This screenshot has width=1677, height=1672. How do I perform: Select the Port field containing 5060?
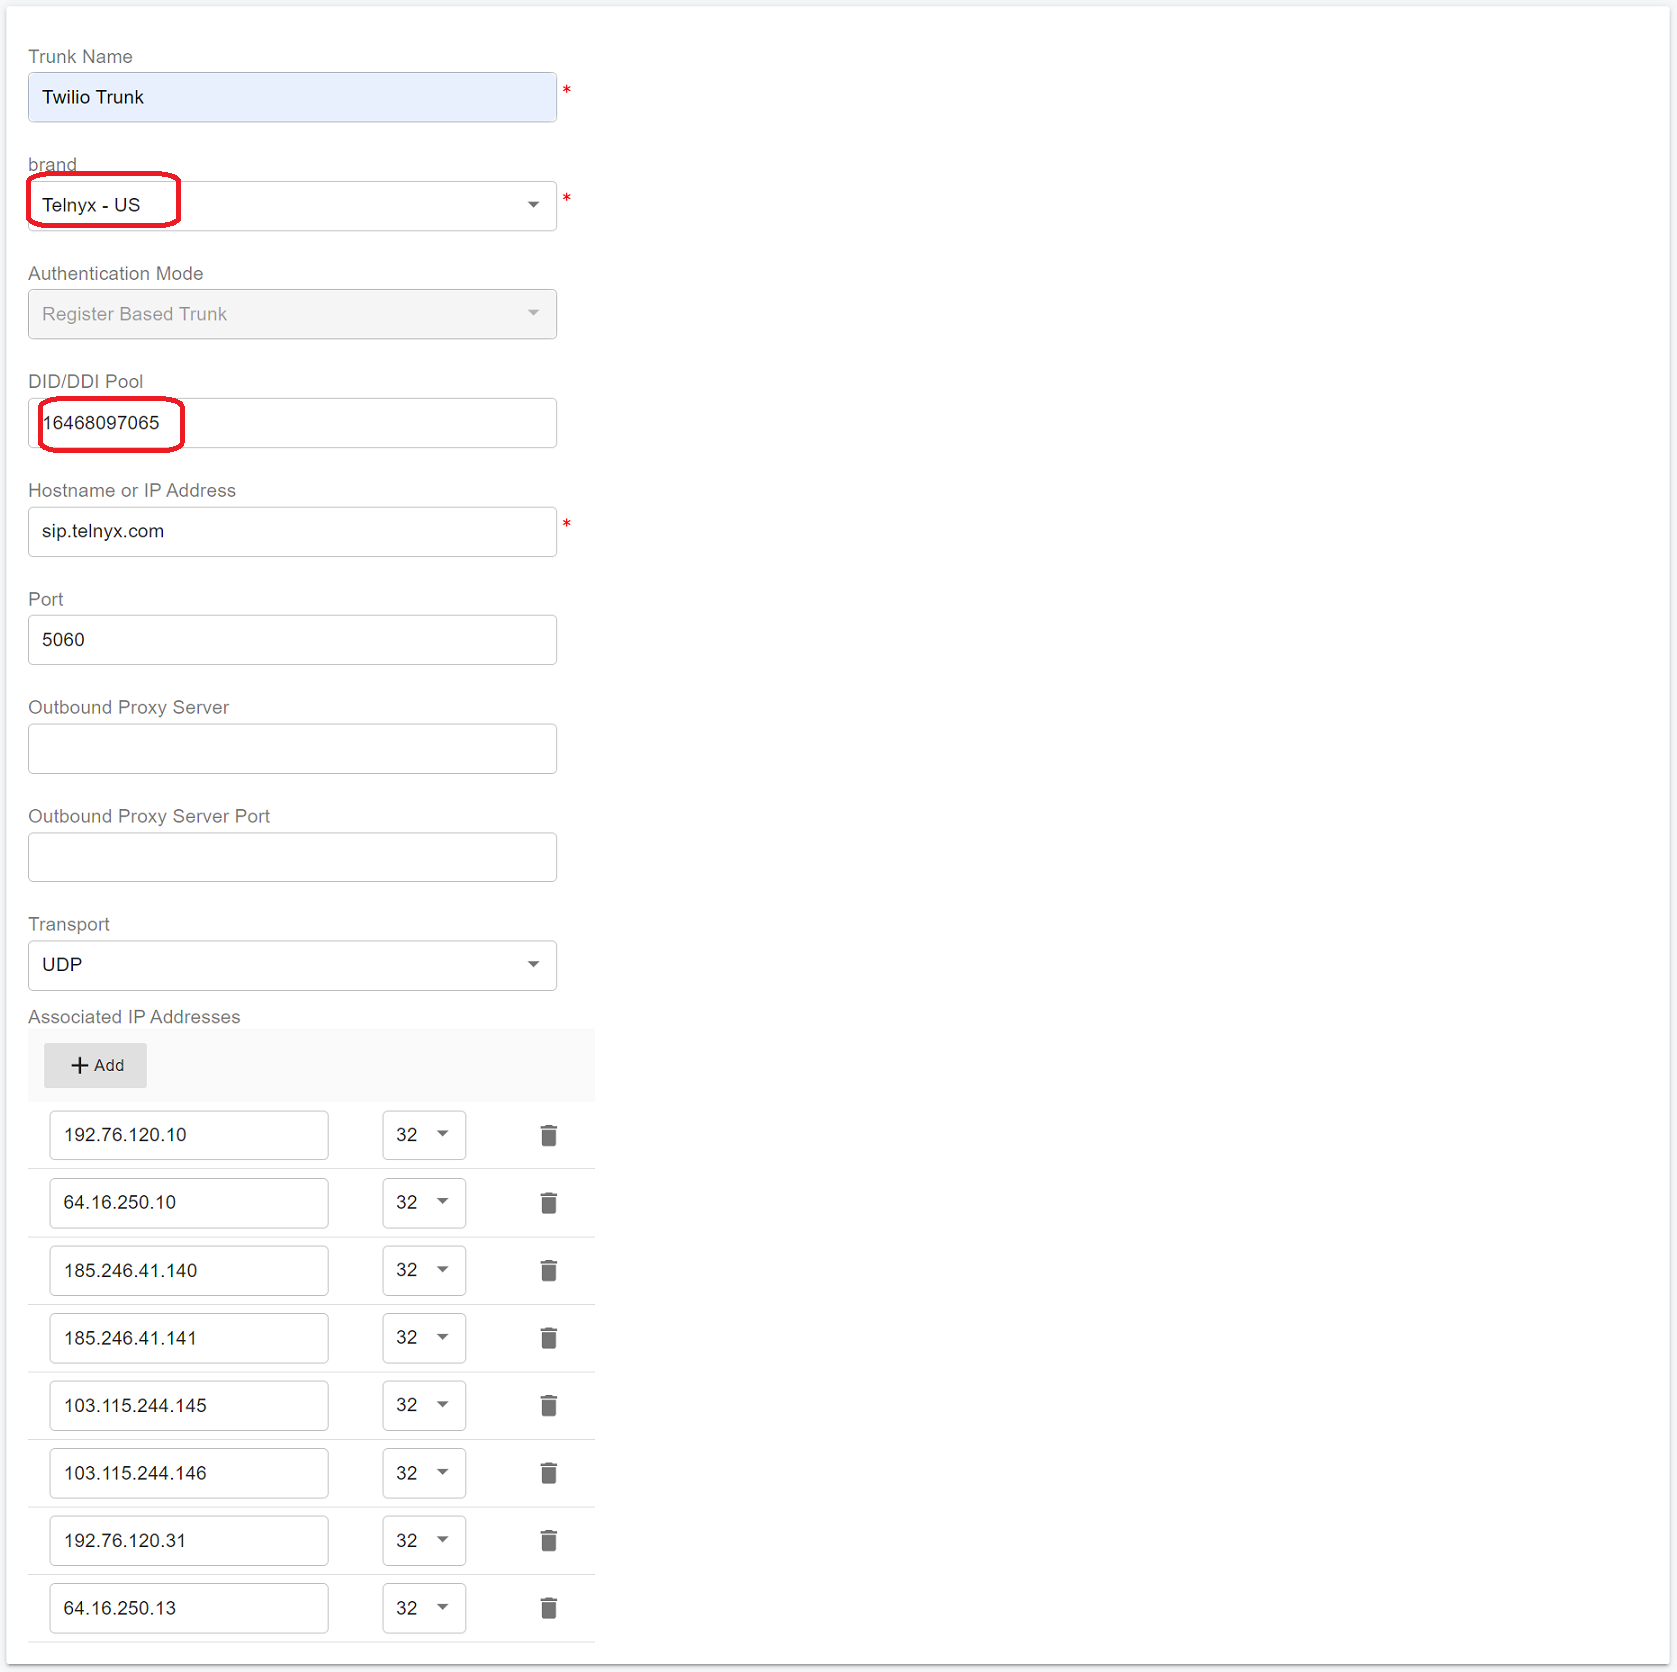(x=292, y=640)
